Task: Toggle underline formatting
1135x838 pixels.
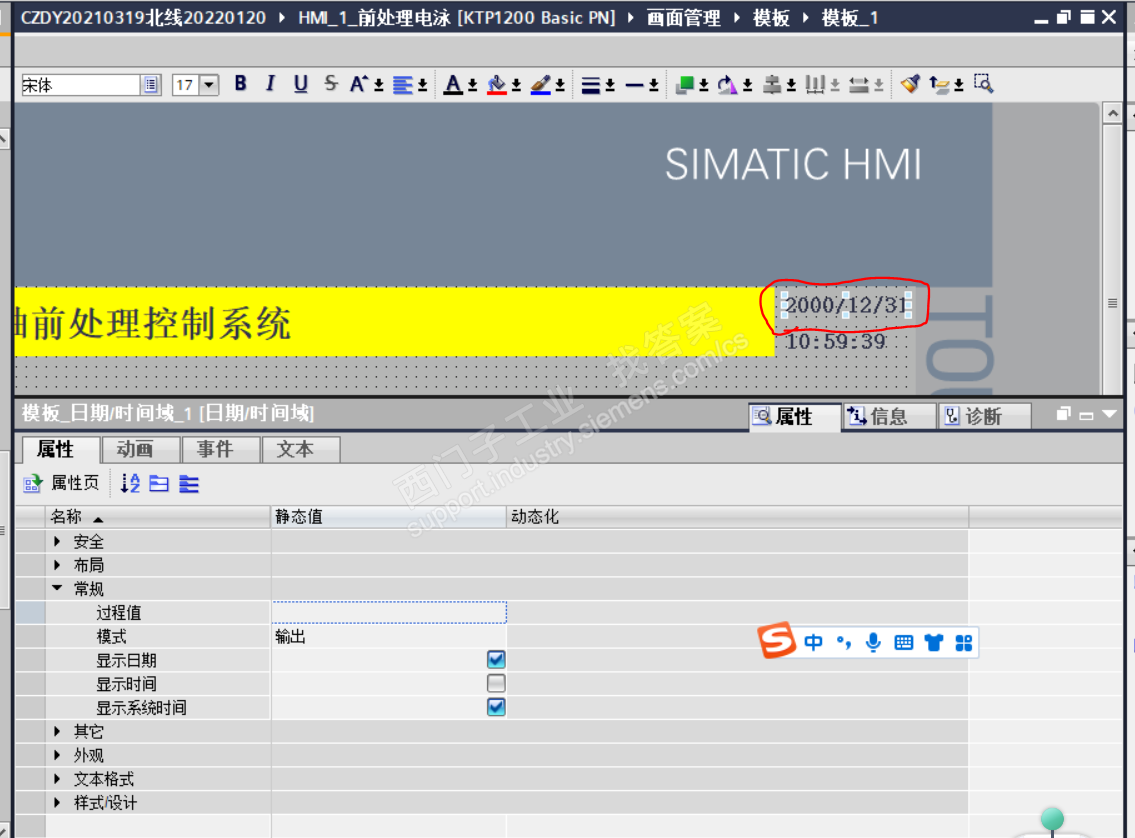Action: click(300, 84)
